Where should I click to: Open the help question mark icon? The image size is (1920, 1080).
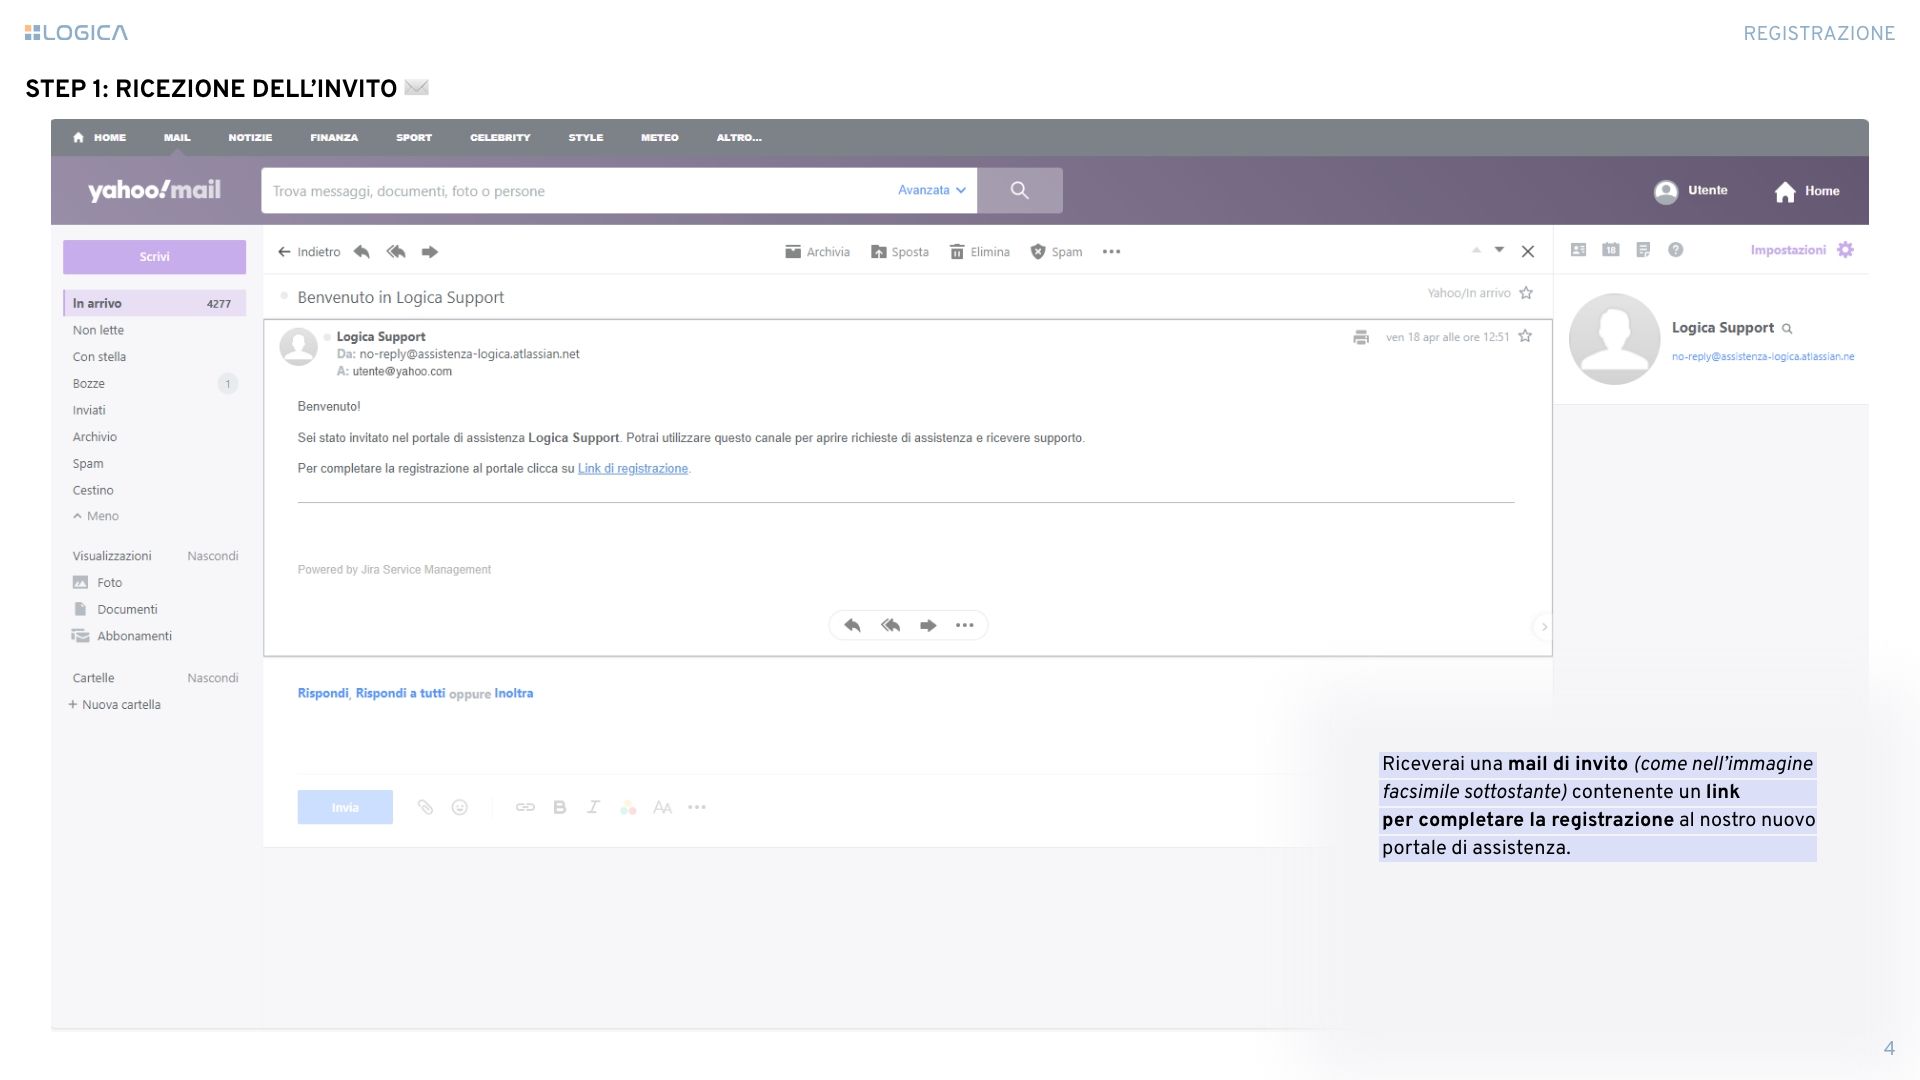pos(1676,250)
